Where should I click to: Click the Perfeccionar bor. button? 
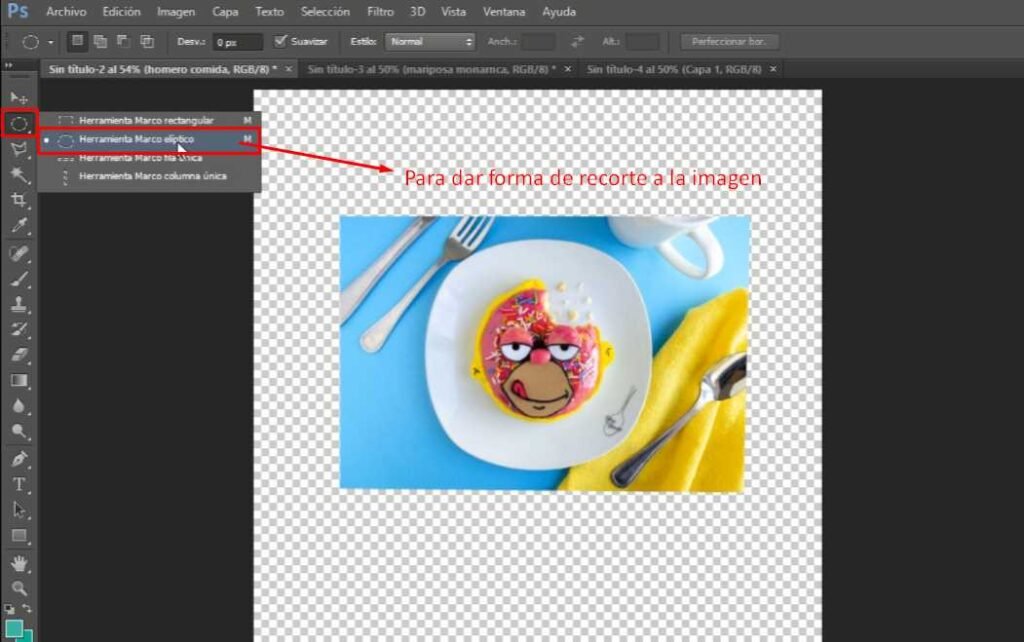click(729, 42)
